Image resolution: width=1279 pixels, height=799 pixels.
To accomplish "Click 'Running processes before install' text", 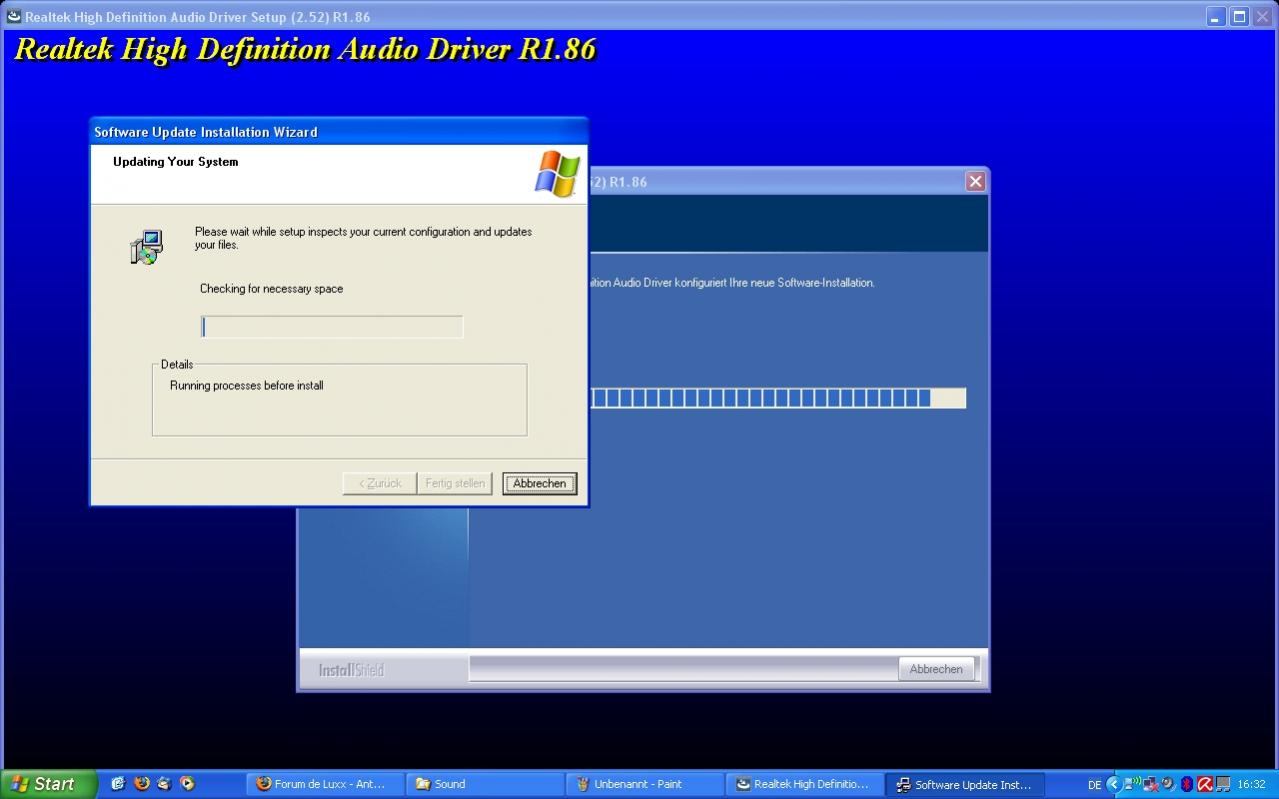I will [x=246, y=385].
